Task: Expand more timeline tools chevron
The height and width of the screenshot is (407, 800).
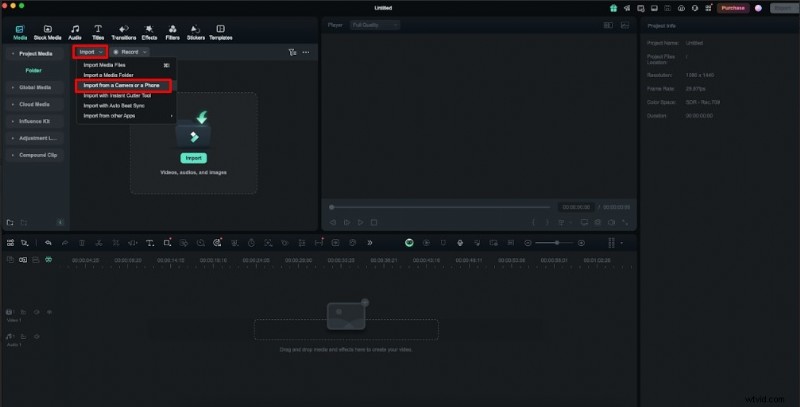Action: point(369,243)
